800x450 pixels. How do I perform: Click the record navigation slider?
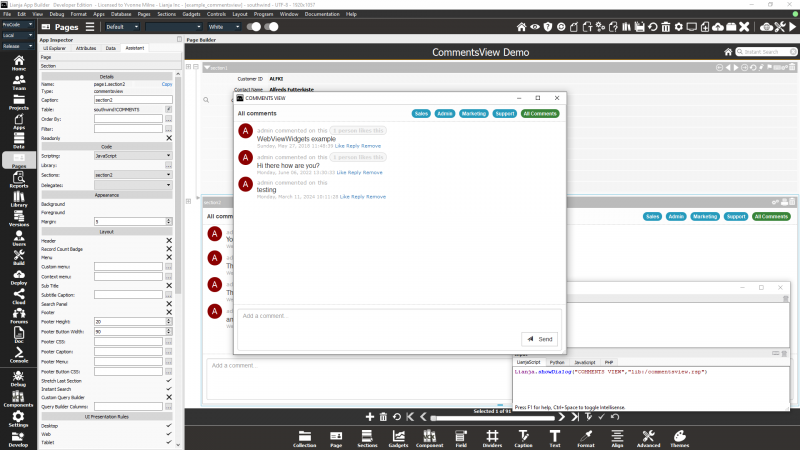click(x=492, y=418)
